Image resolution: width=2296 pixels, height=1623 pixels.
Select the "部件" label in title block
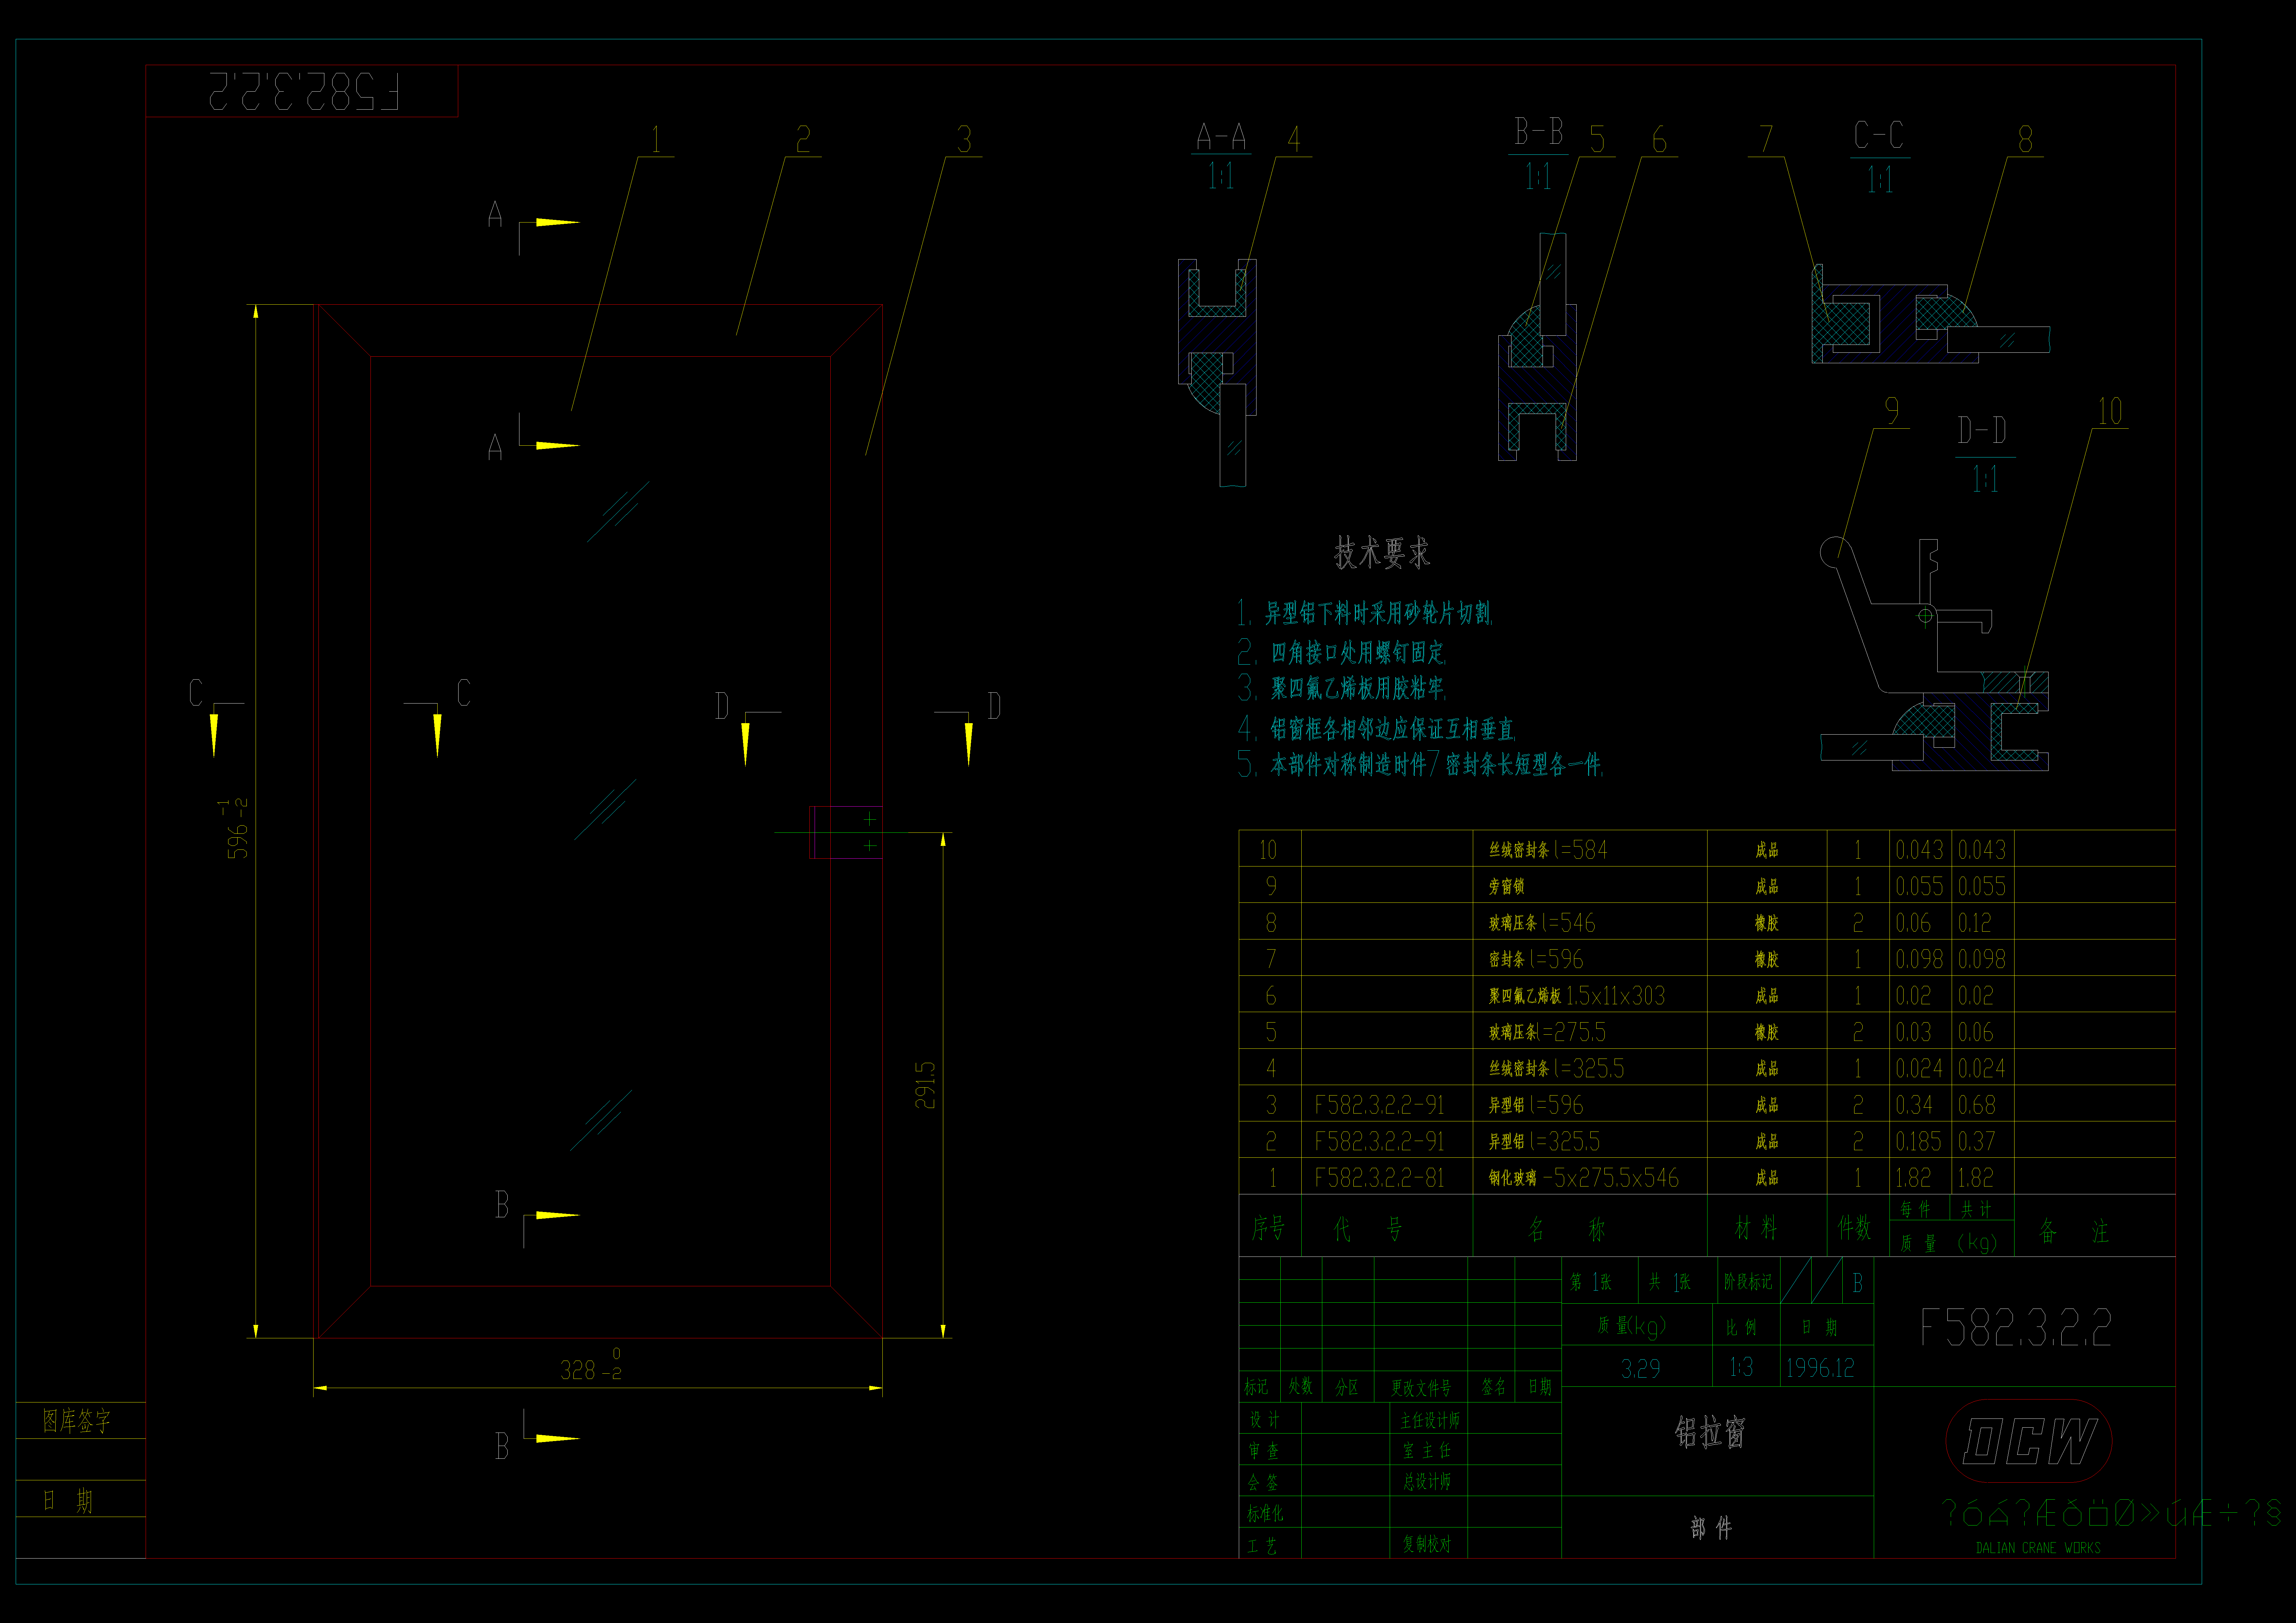1711,1528
